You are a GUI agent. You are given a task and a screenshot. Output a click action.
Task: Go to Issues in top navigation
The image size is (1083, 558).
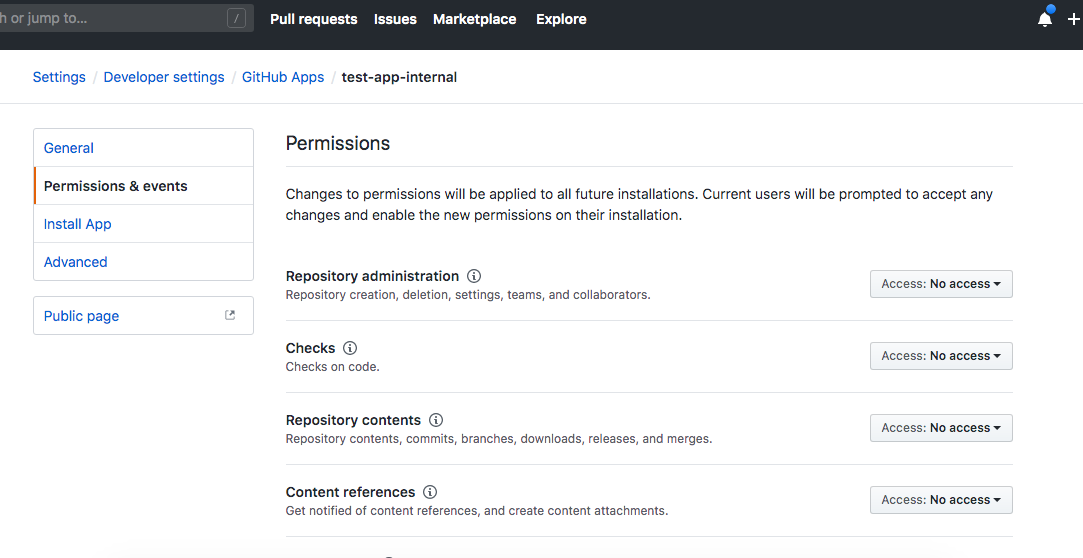(x=395, y=19)
